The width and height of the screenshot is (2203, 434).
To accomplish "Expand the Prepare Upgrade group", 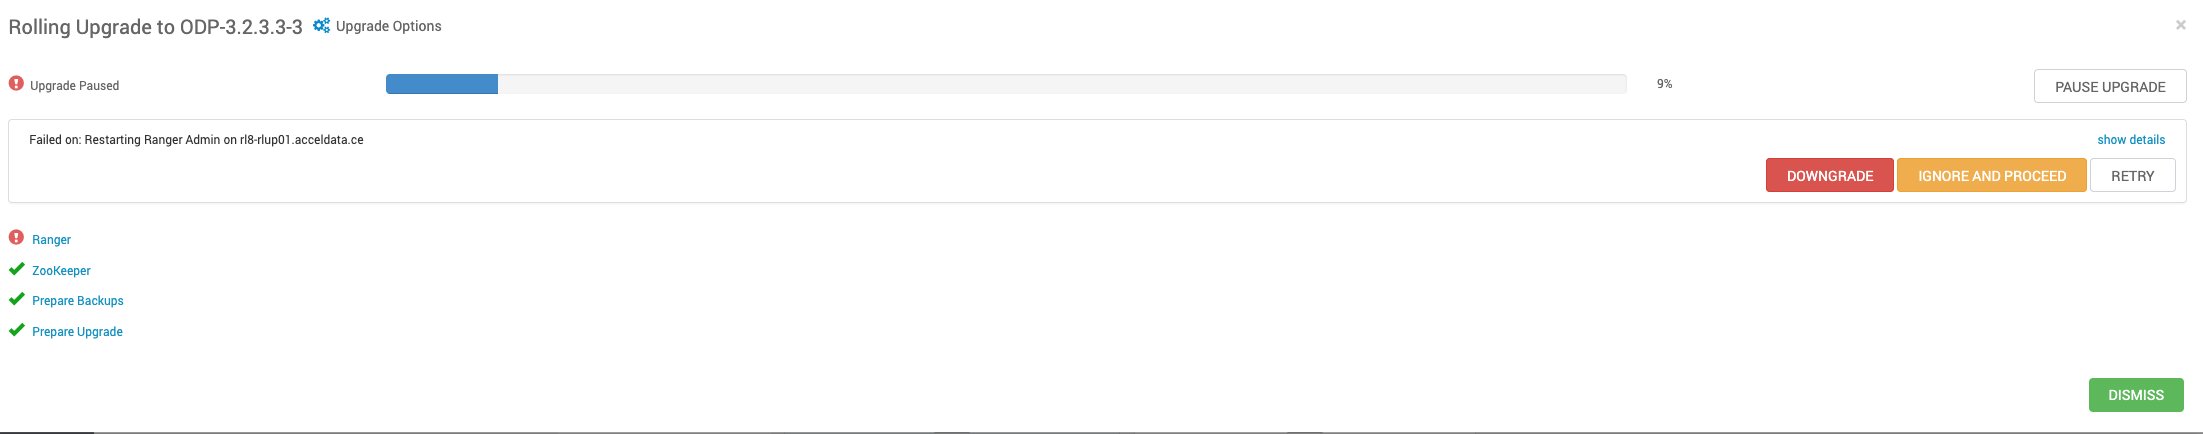I will 77,332.
